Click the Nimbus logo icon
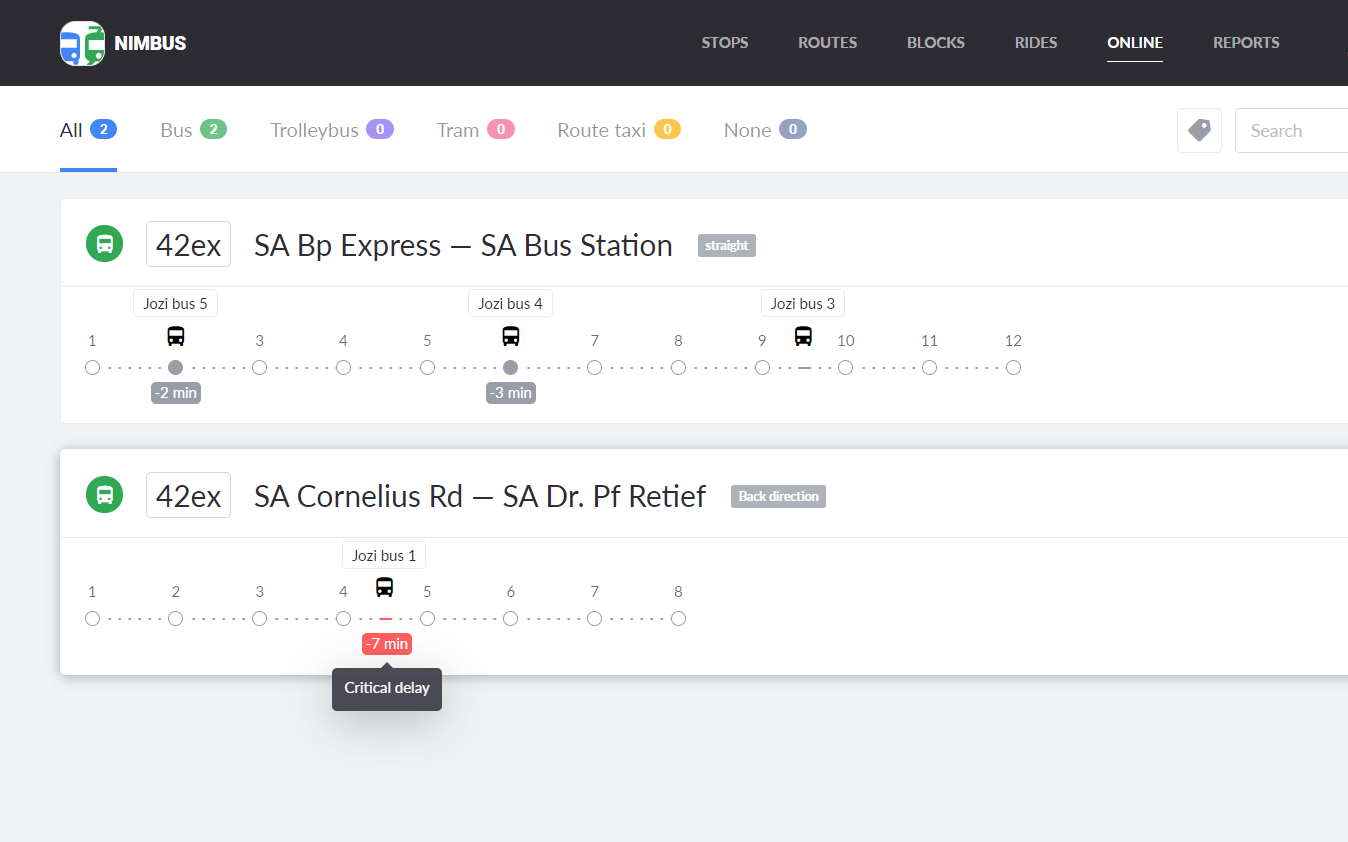Screen dimensions: 1348x842 [x=82, y=43]
